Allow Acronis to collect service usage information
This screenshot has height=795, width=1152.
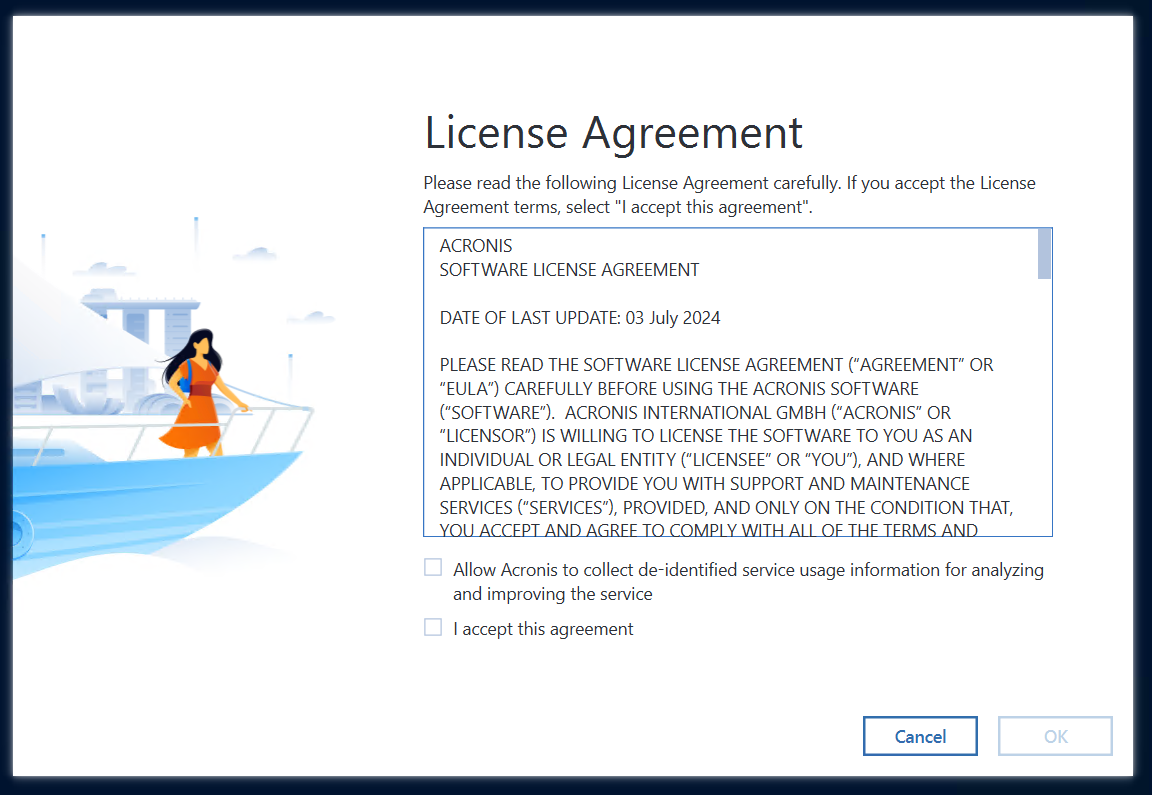click(x=432, y=567)
